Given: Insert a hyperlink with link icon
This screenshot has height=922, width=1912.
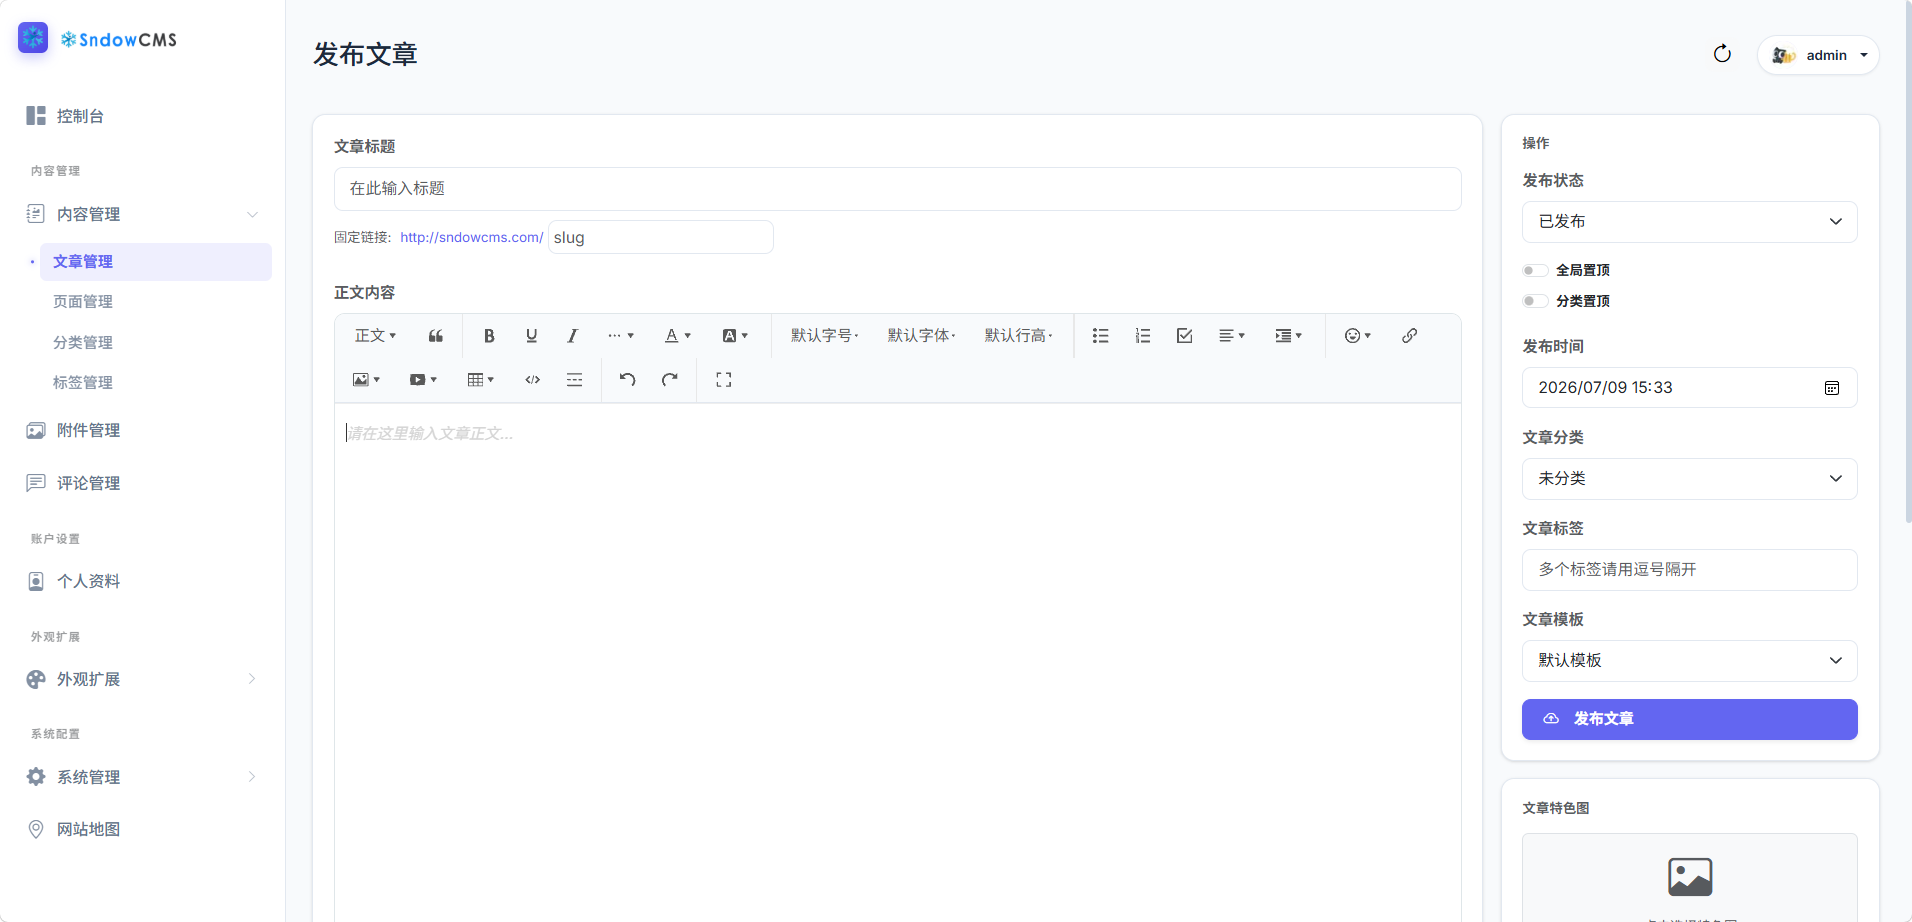Looking at the screenshot, I should pos(1409,336).
